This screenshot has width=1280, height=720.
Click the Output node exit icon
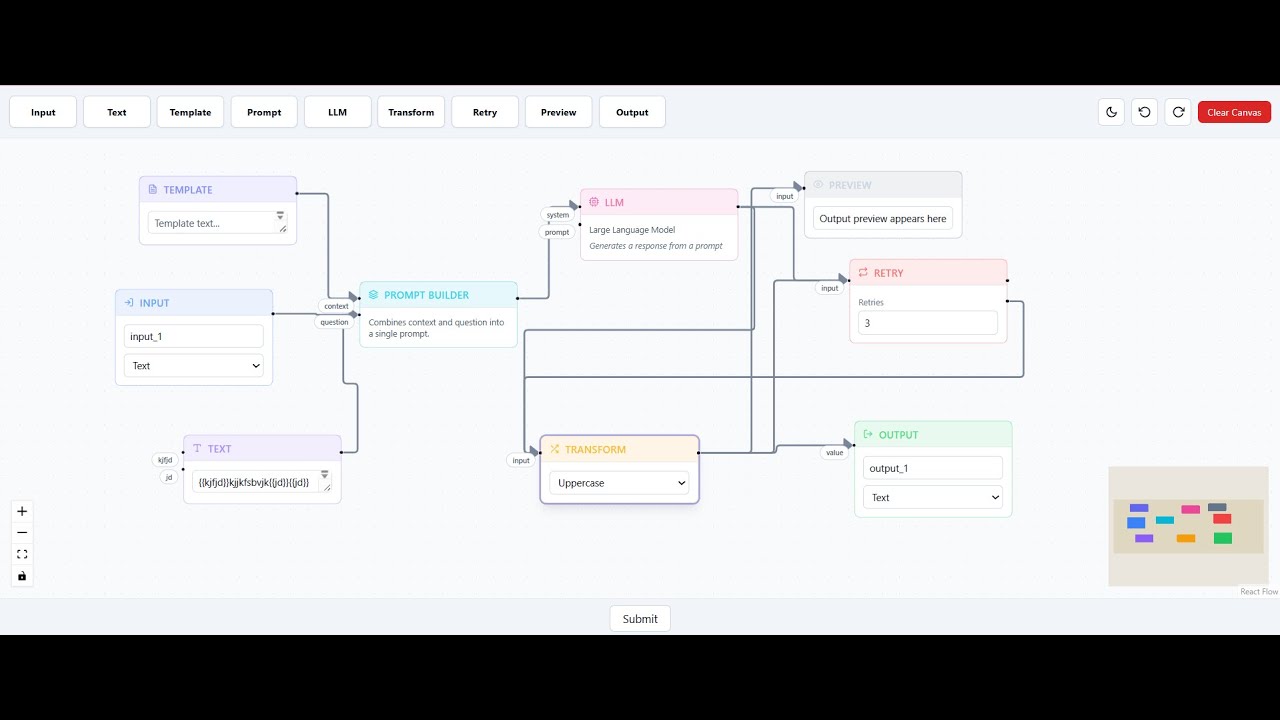pos(868,435)
